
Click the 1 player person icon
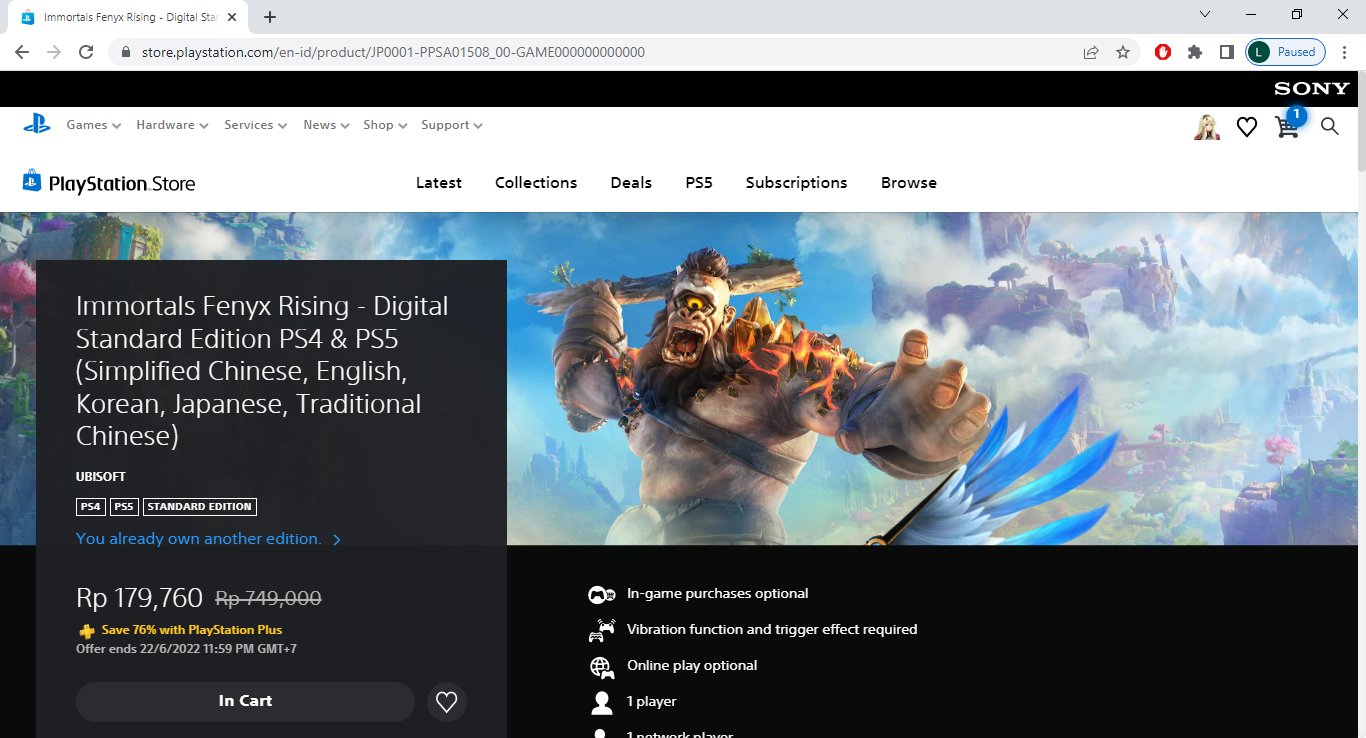coord(601,702)
